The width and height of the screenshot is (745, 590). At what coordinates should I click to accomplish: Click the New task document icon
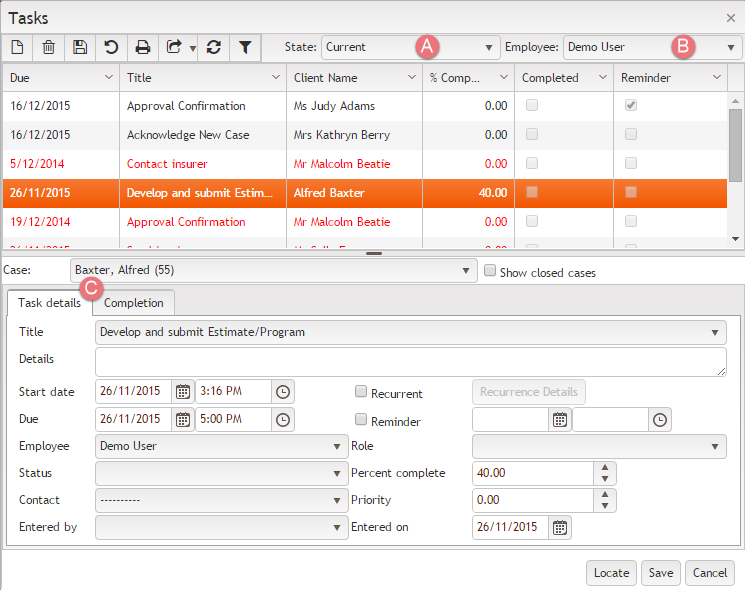(18, 47)
